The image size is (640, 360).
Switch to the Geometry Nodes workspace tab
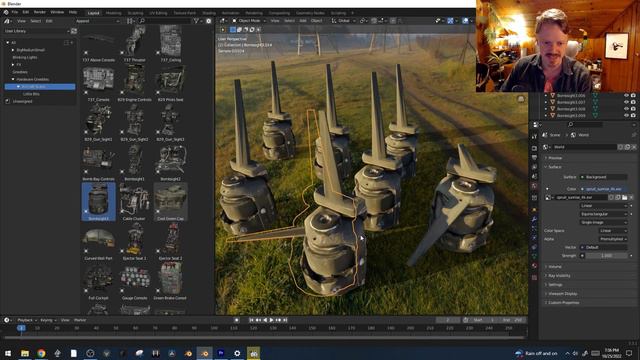click(x=310, y=13)
